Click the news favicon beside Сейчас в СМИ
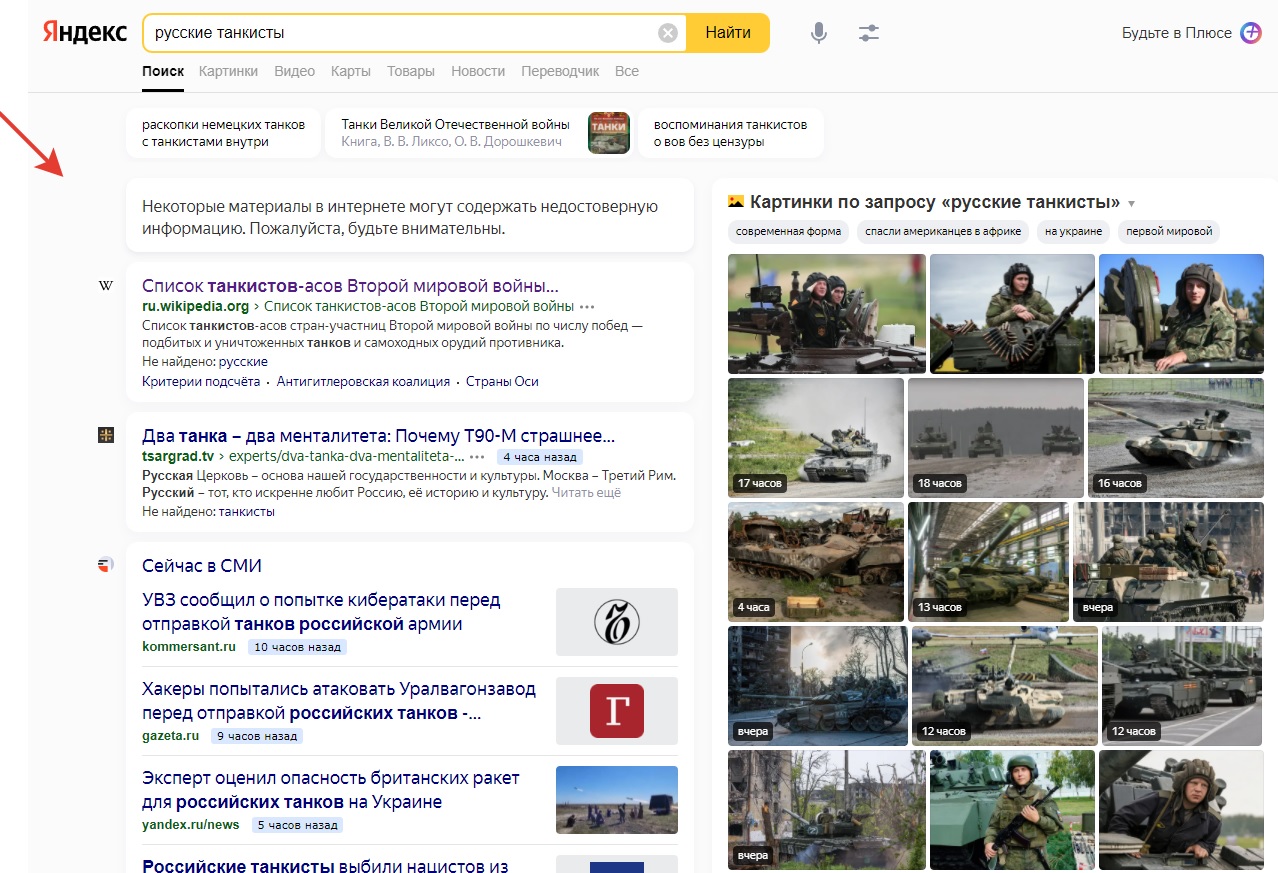This screenshot has width=1278, height=873. [106, 565]
